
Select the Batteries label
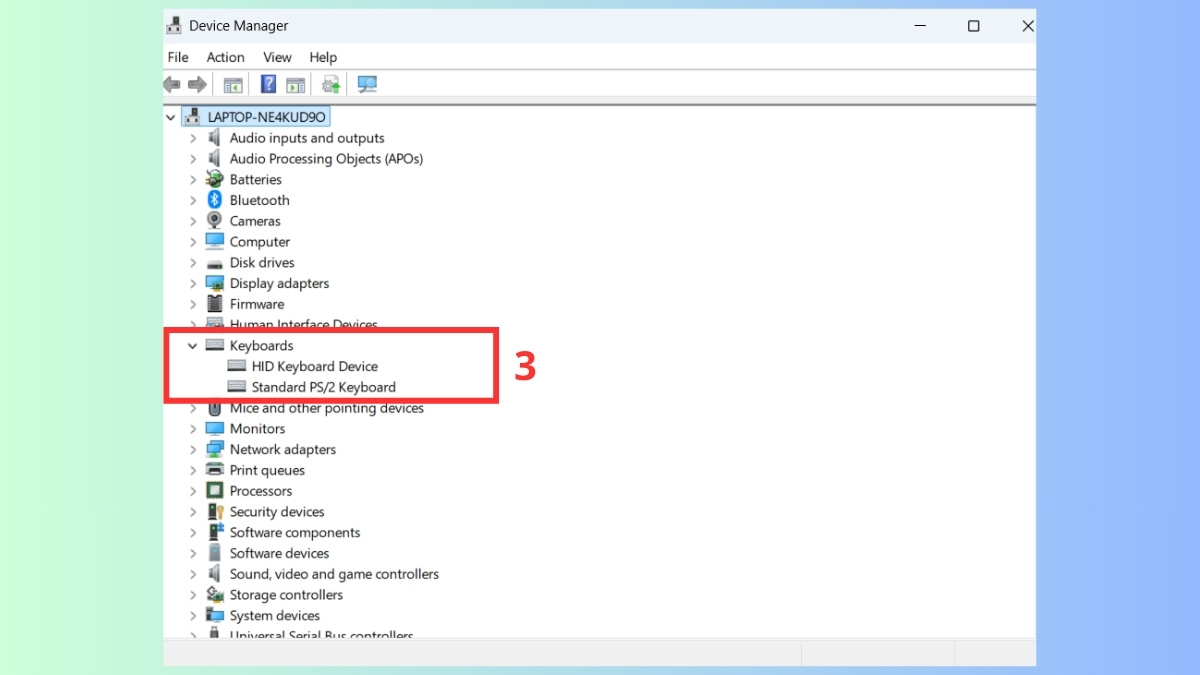(x=256, y=179)
